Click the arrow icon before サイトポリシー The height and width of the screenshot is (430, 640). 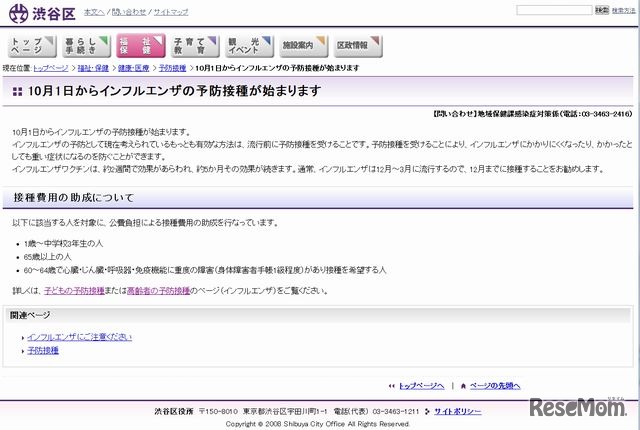click(427, 411)
